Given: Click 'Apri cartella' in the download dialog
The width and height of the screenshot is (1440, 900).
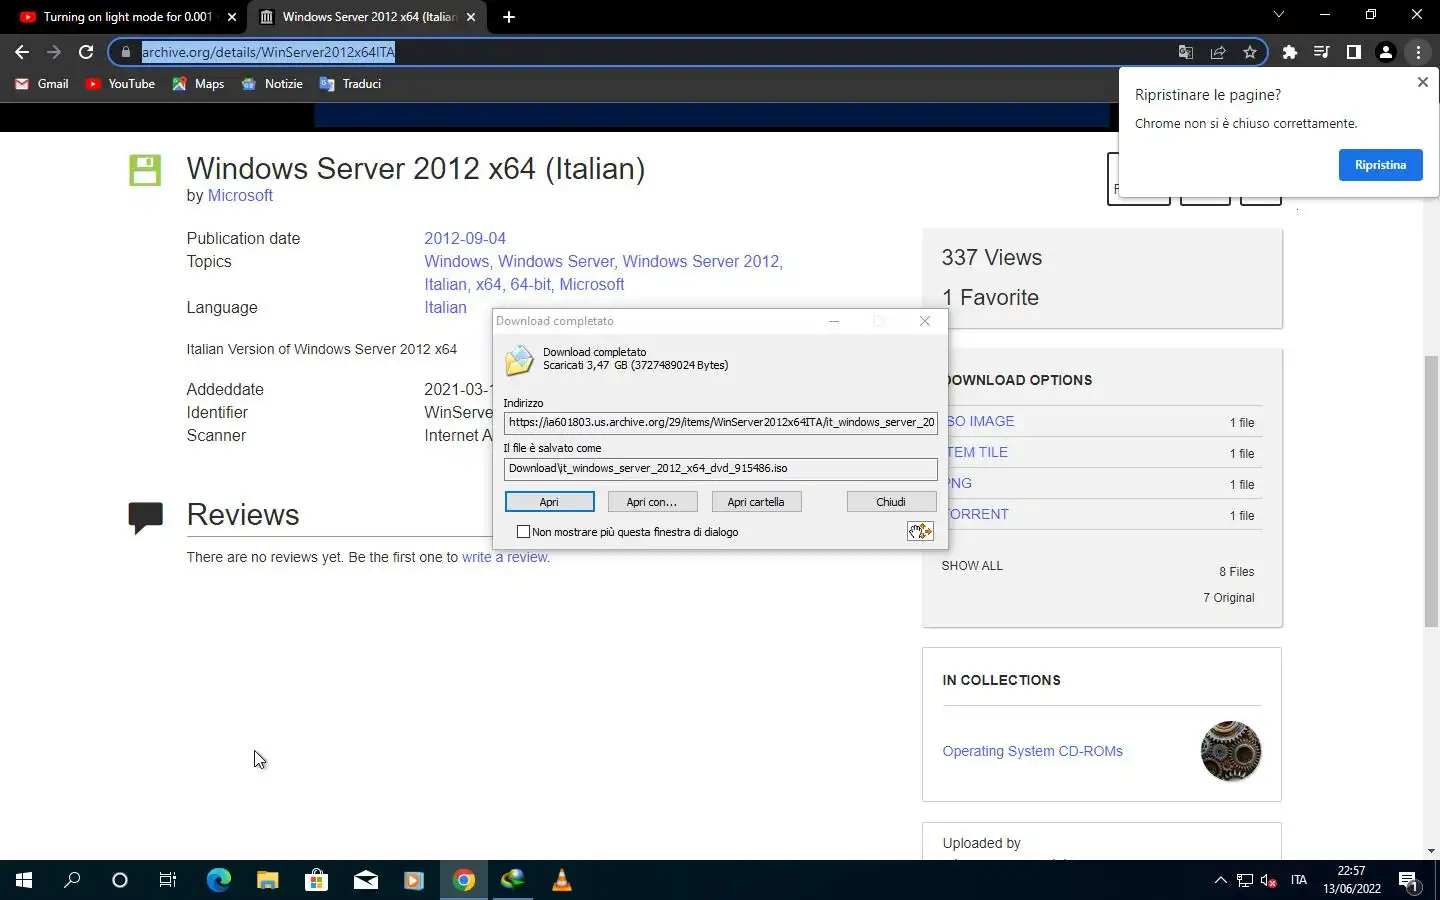Looking at the screenshot, I should coord(756,502).
